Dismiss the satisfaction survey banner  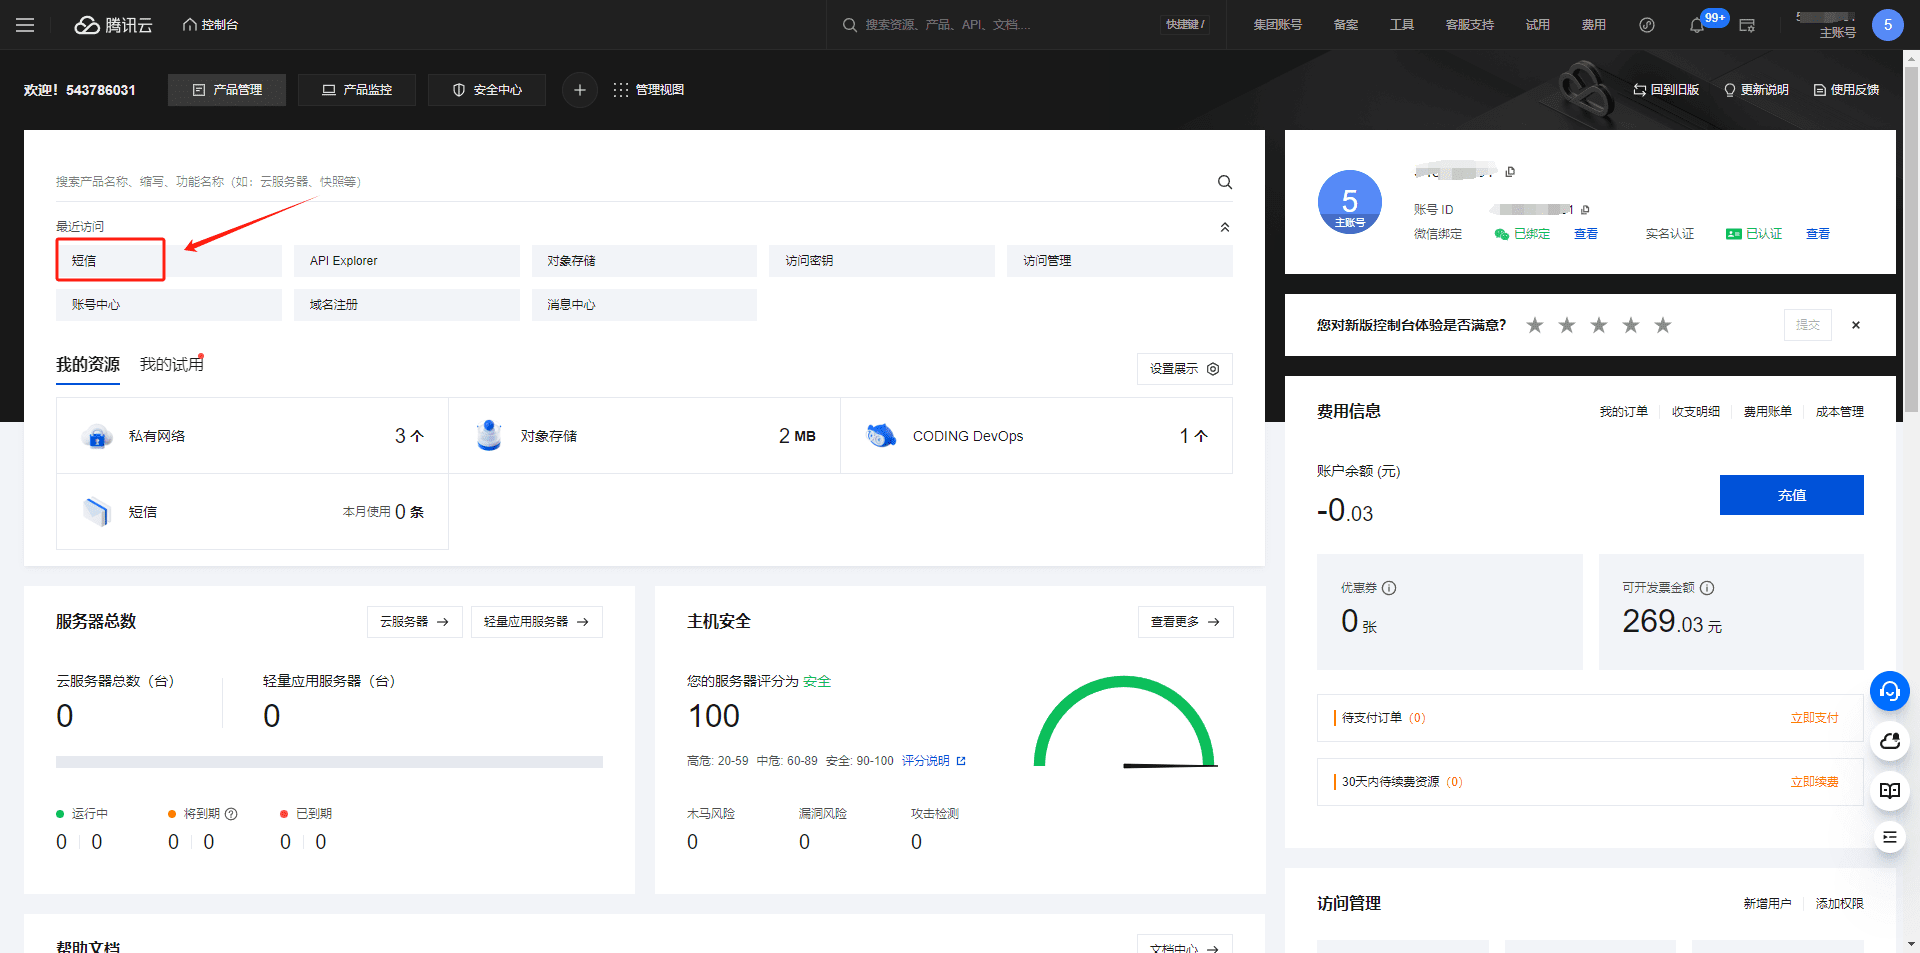click(x=1855, y=325)
